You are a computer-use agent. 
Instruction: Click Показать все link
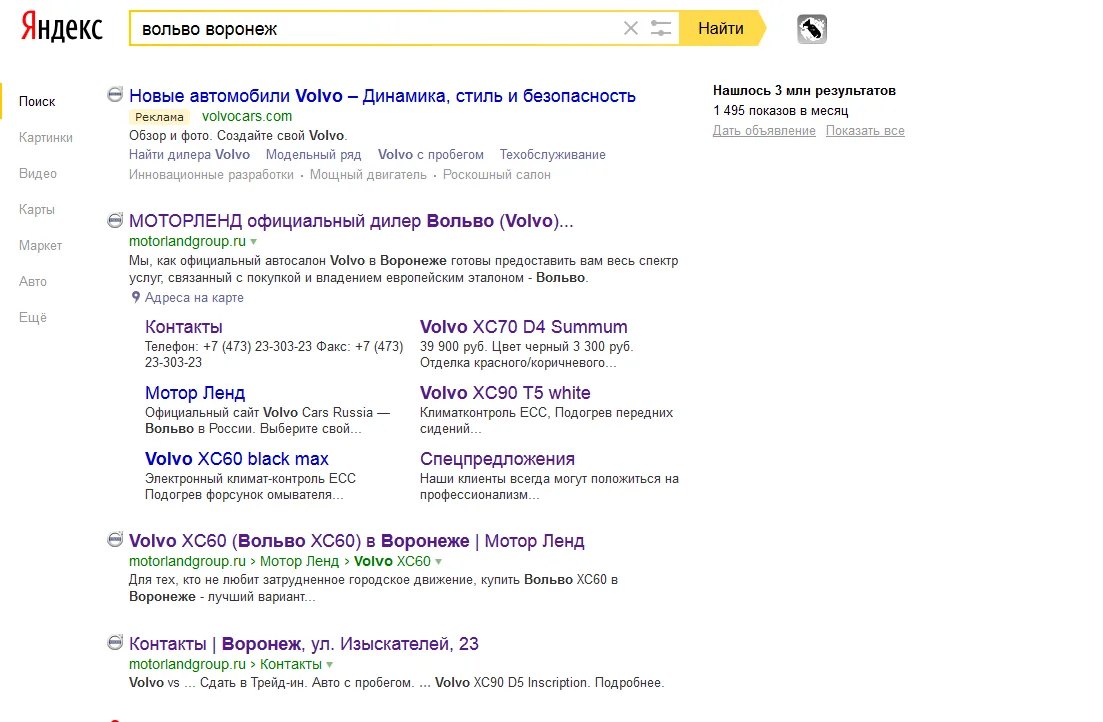point(865,130)
